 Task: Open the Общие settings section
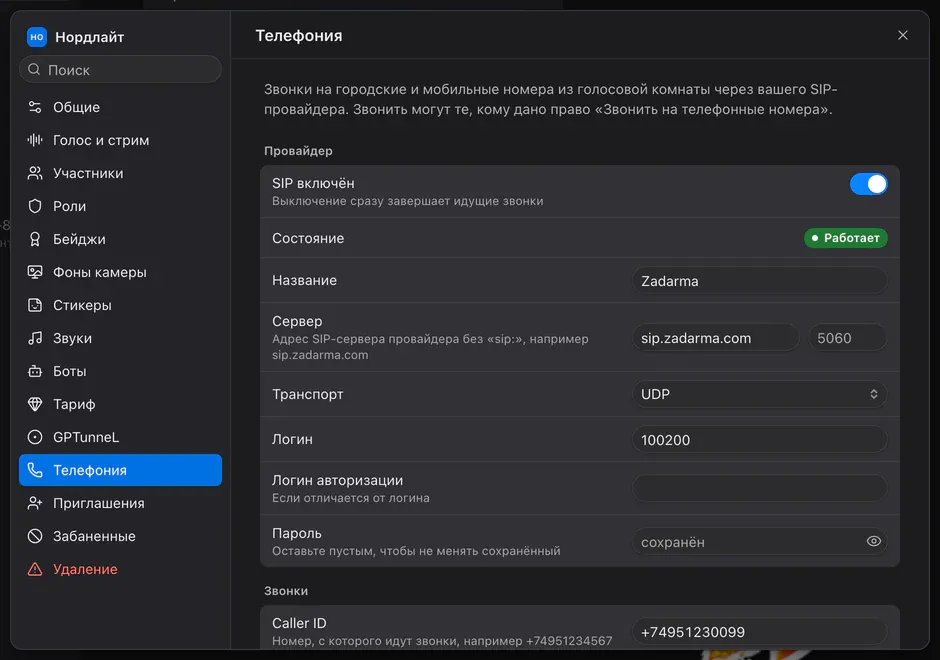(120, 107)
